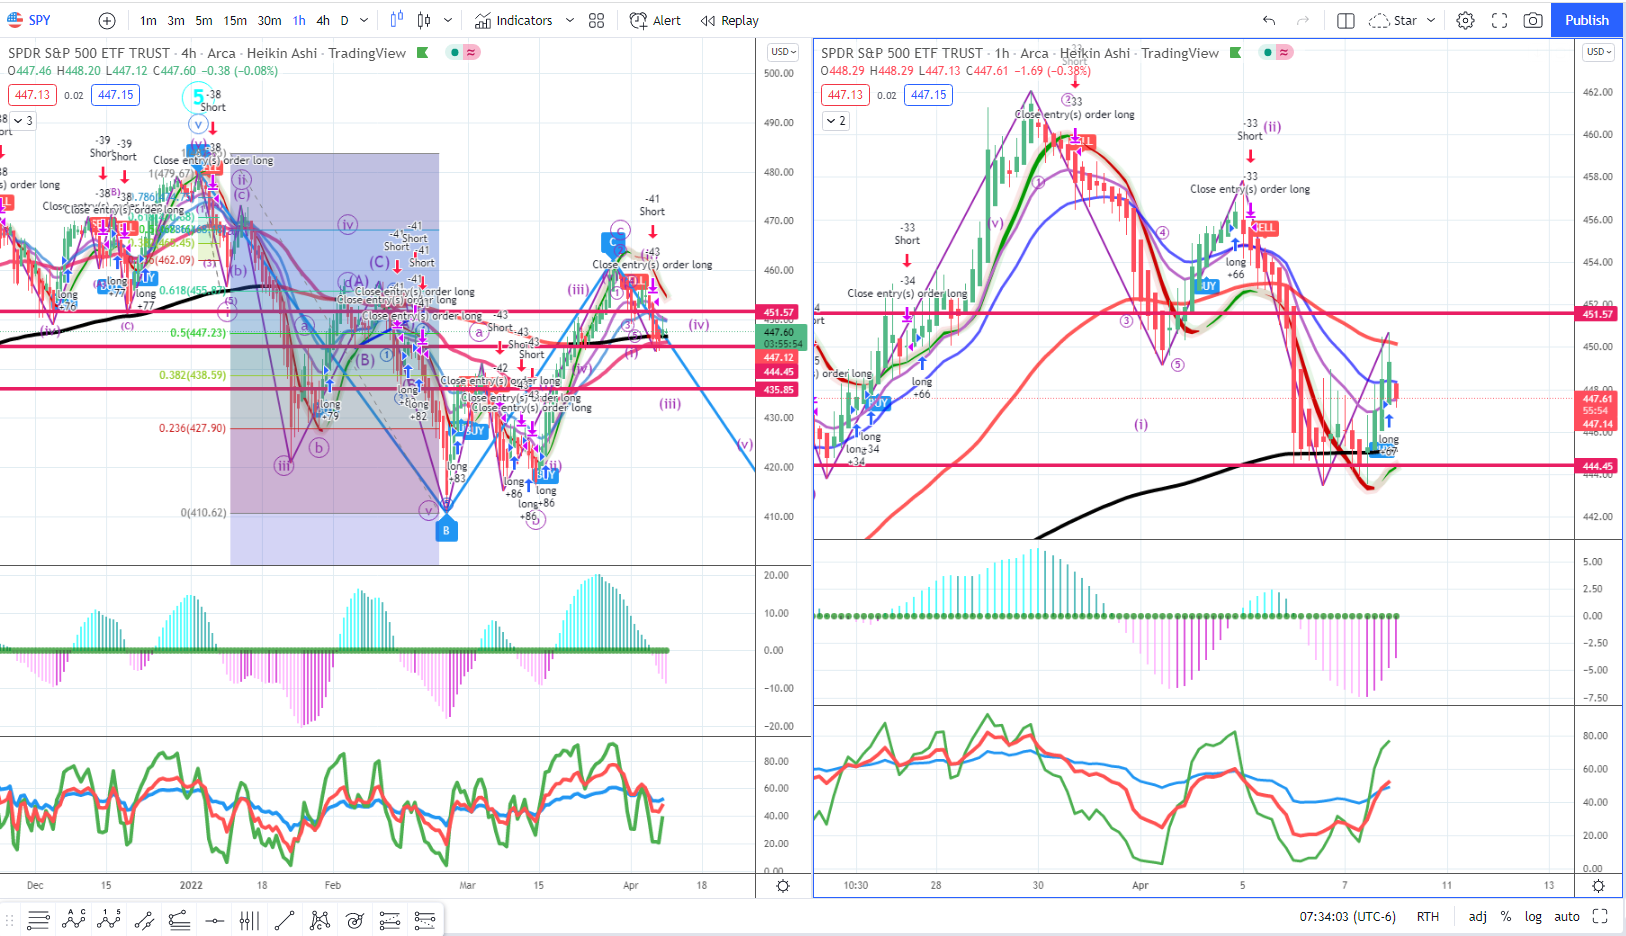Viewport: 1626px width, 936px height.
Task: Open the indicator templates grid icon
Action: pos(597,20)
